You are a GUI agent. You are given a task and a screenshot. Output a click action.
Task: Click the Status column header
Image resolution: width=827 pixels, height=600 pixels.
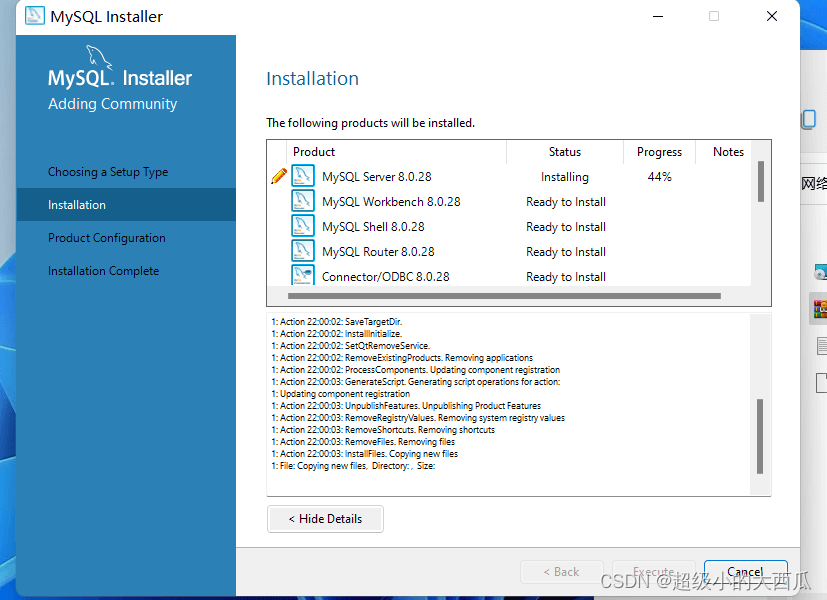(x=565, y=152)
